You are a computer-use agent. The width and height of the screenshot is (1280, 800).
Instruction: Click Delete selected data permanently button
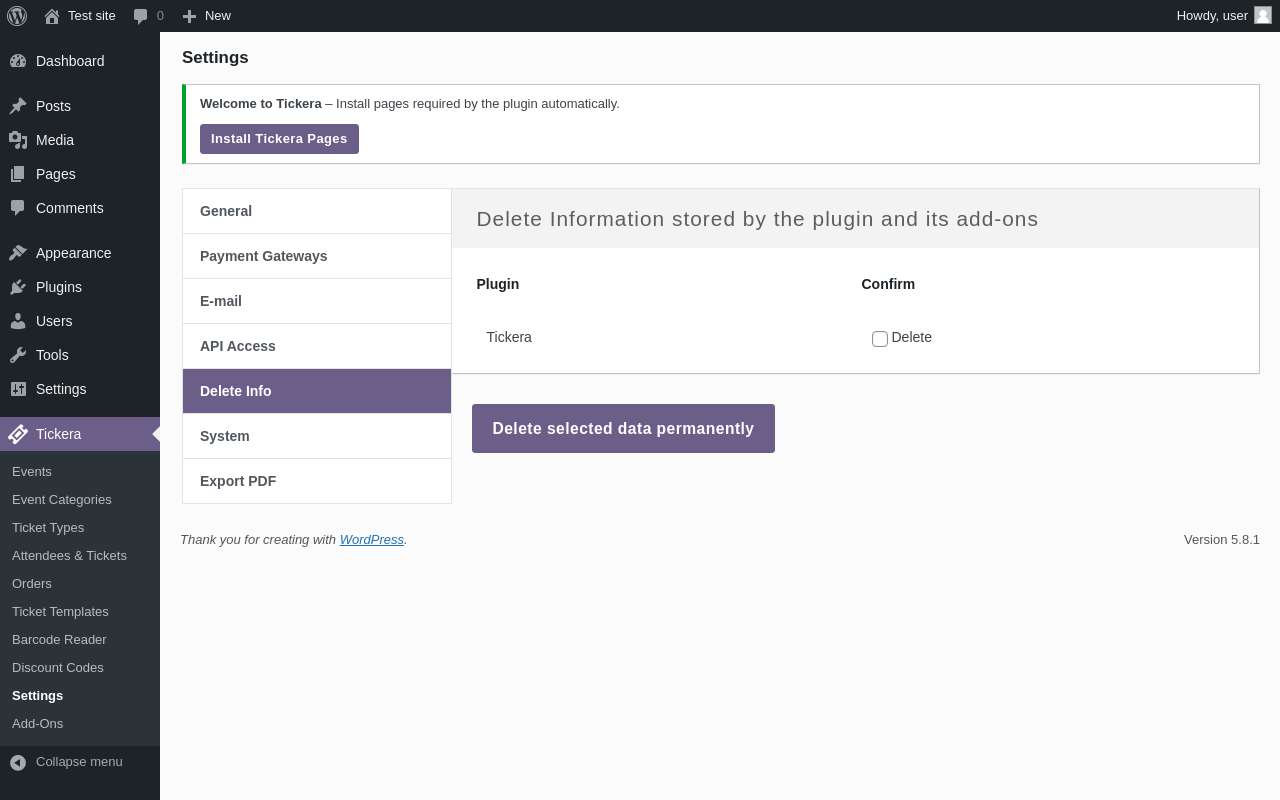(623, 429)
